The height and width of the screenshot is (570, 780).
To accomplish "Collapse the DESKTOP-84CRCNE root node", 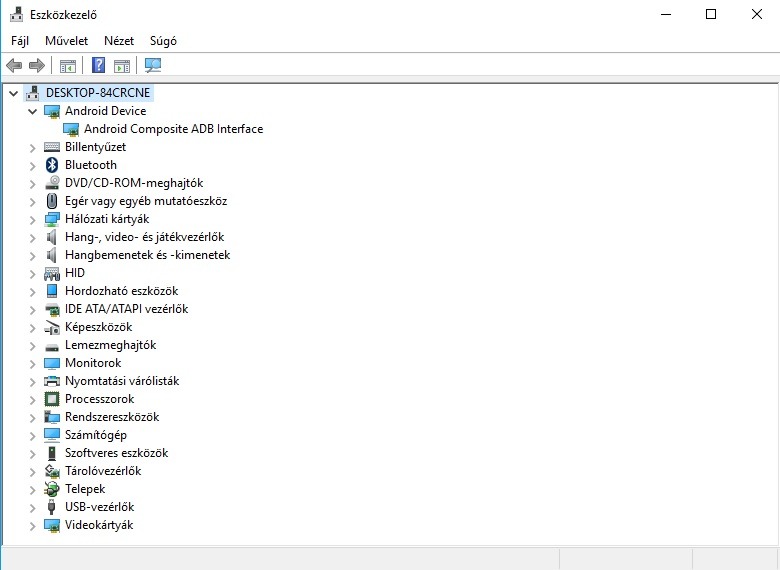I will (x=14, y=93).
